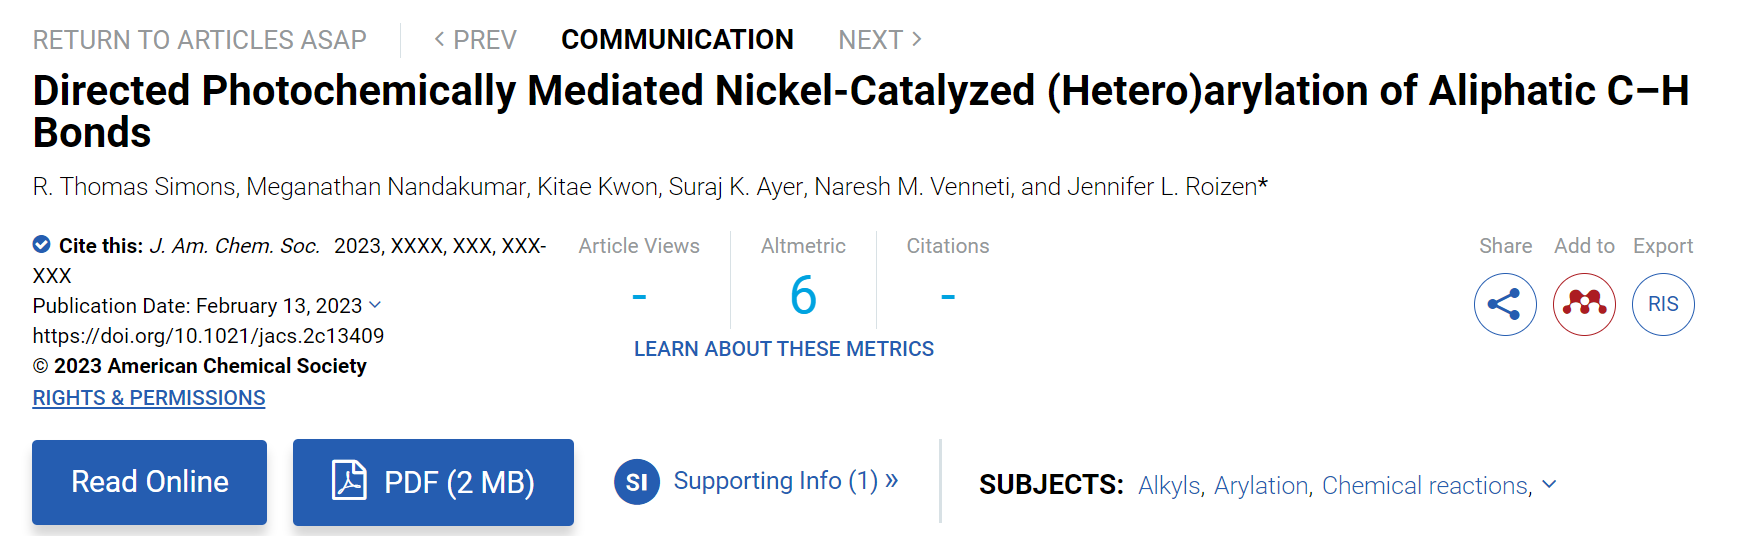Click the PREV left chevron arrow

coord(439,39)
